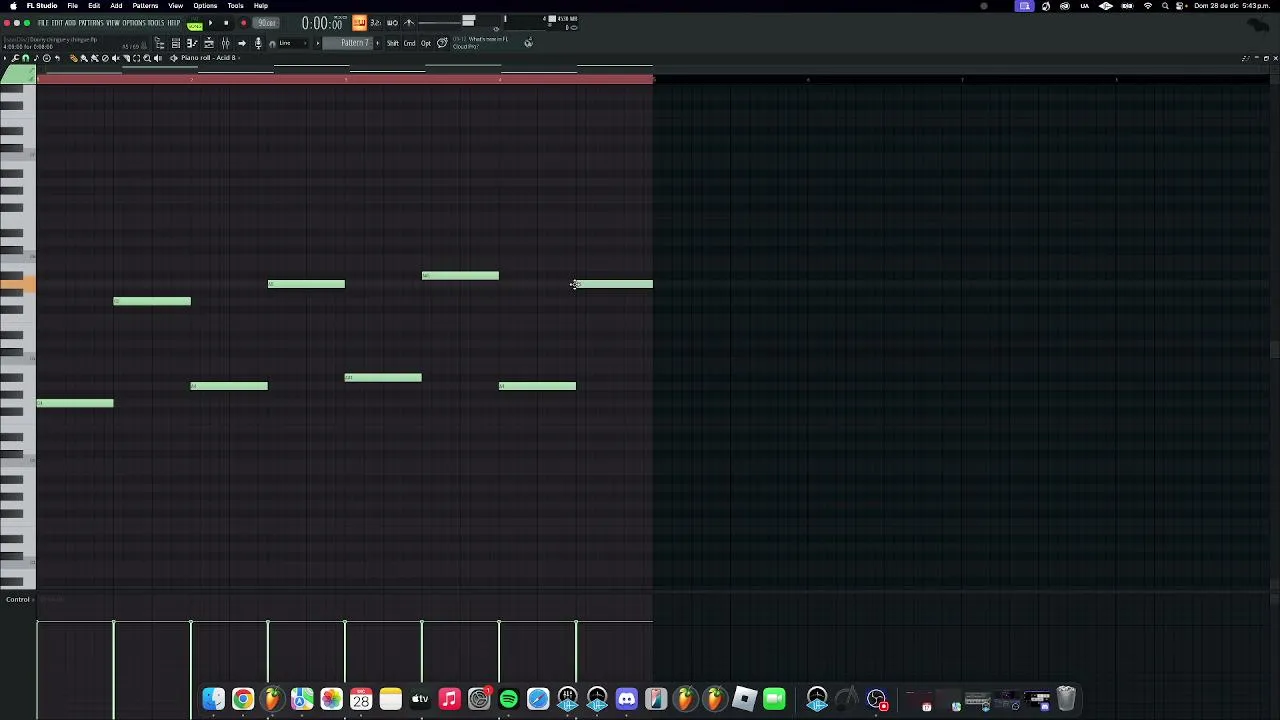
Task: Select the note at start of pattern
Action: [75, 403]
